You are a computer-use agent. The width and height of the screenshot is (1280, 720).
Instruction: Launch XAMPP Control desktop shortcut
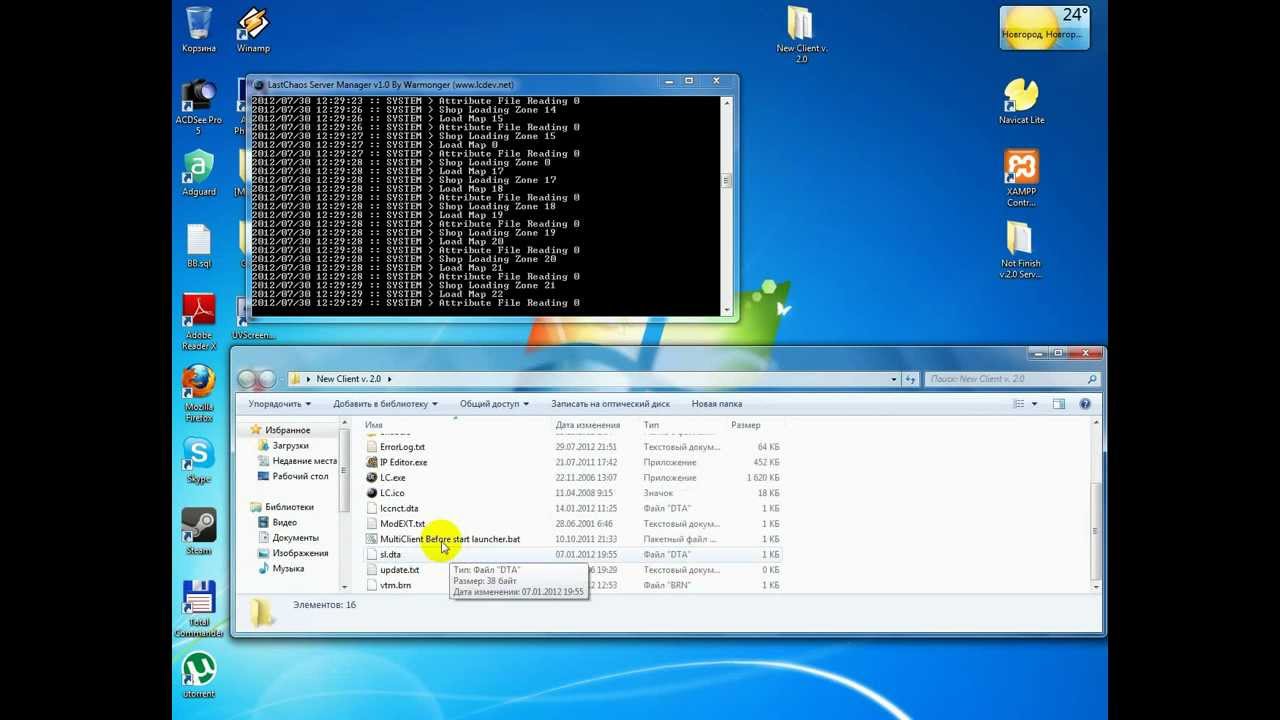click(x=1021, y=178)
